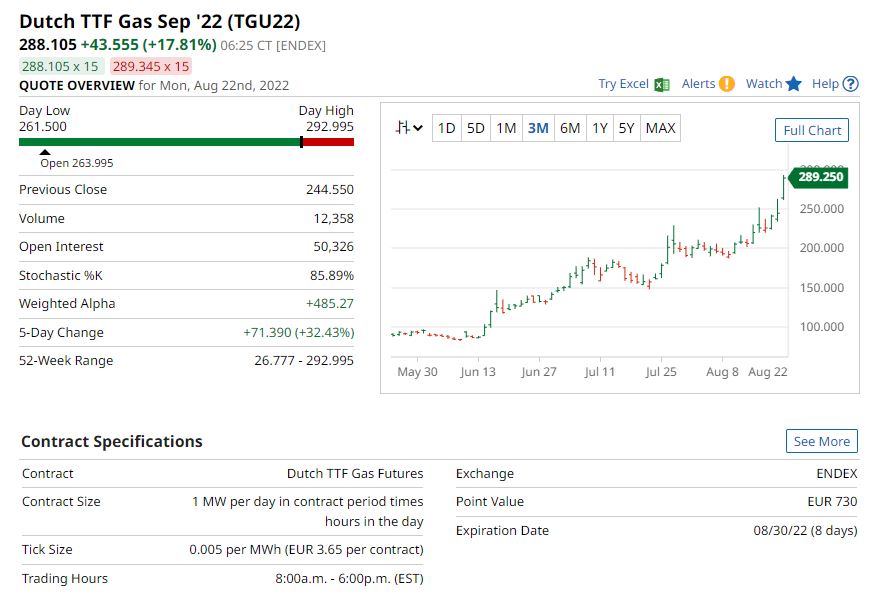This screenshot has width=880, height=605.
Task: Switch chart to 6M range
Action: click(570, 128)
